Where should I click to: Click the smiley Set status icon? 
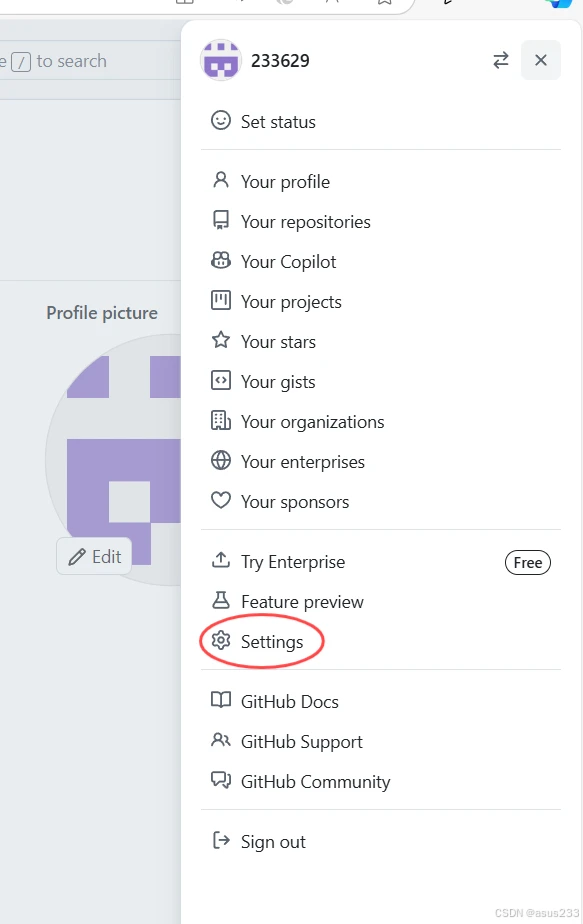220,121
